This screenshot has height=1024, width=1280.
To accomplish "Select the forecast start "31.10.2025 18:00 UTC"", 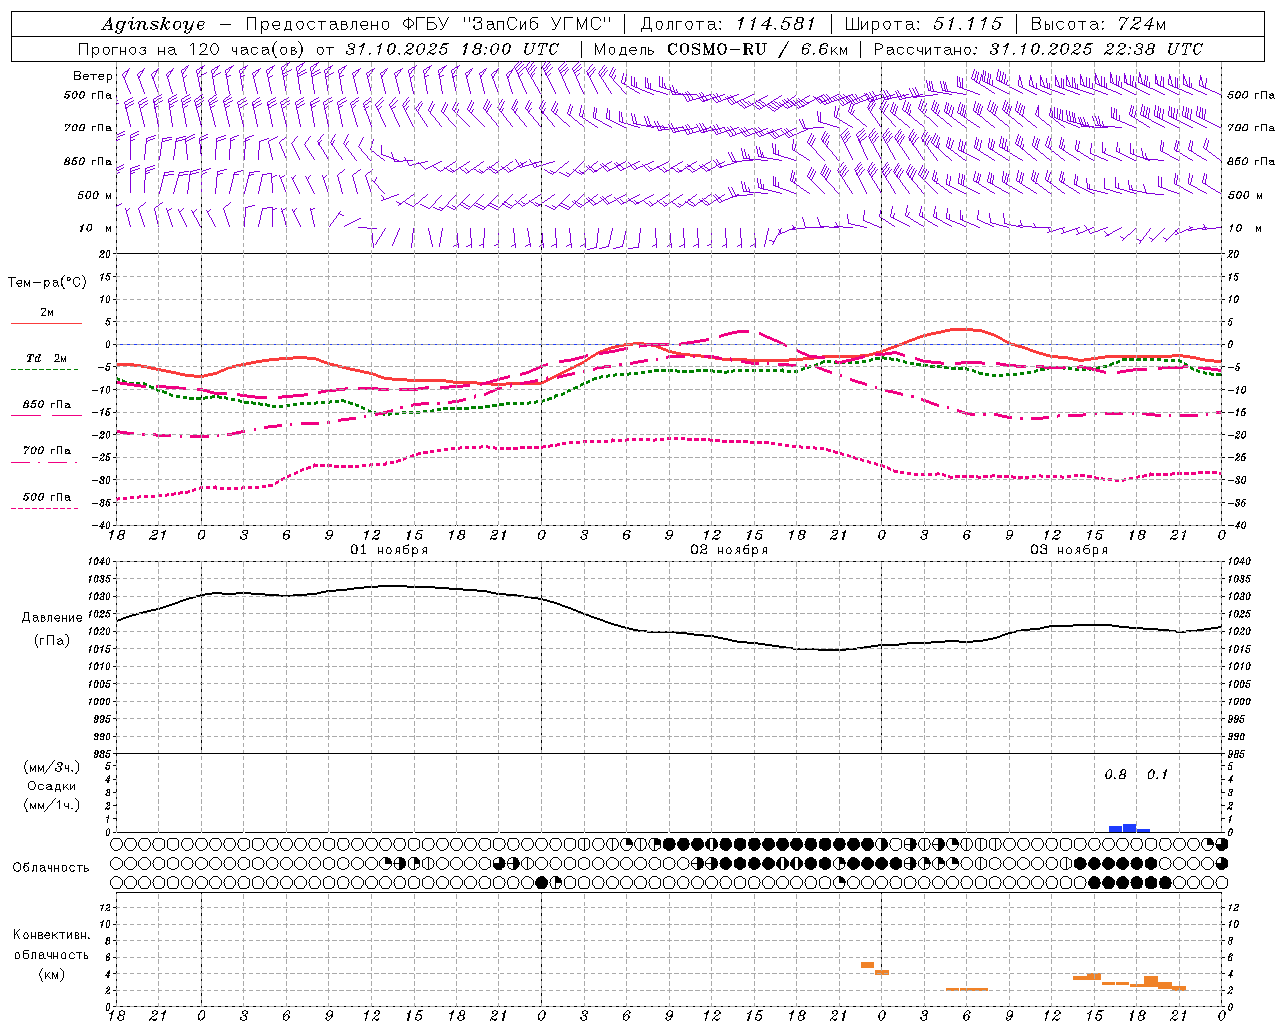I will click(452, 49).
